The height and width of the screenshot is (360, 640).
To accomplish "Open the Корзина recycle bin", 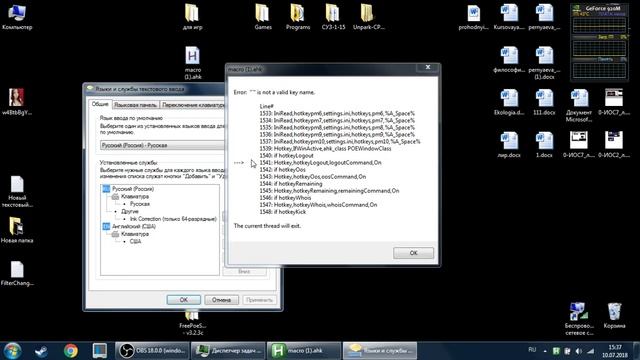I will [614, 315].
